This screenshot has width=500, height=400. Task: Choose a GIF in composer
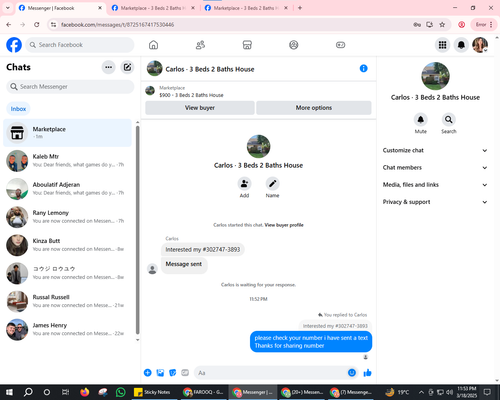[x=185, y=373]
